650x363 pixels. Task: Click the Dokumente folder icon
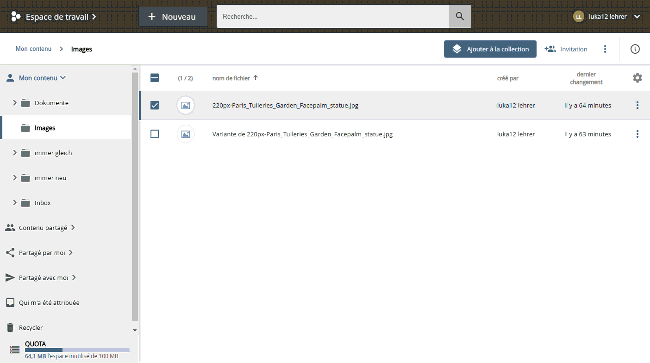[x=25, y=103]
